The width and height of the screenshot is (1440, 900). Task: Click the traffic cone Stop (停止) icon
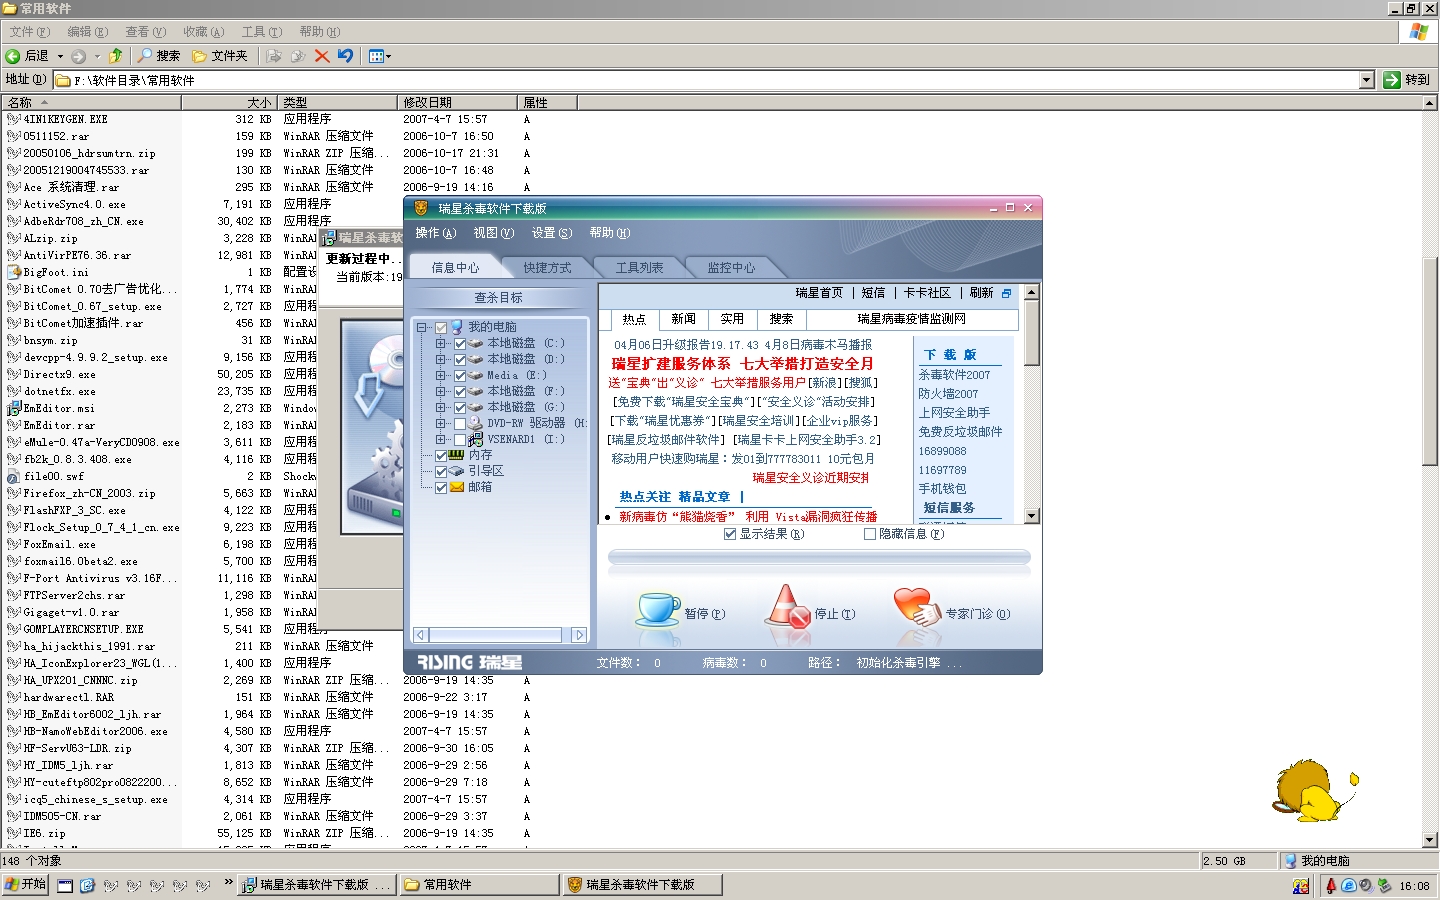tap(787, 606)
